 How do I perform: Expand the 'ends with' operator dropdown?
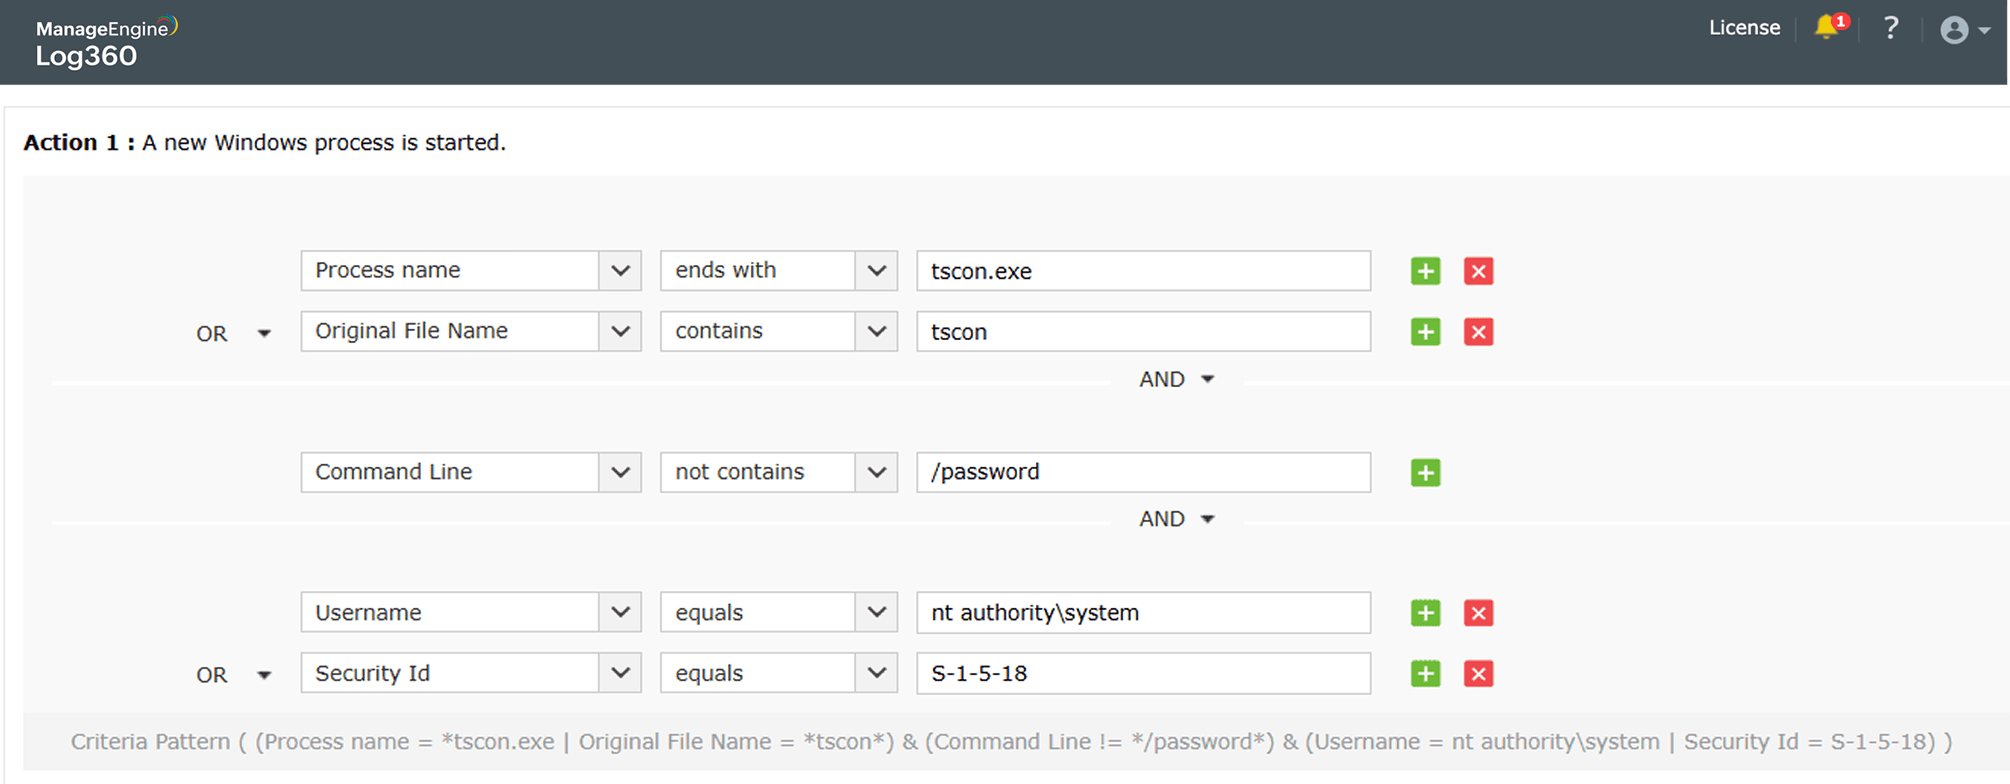point(777,271)
